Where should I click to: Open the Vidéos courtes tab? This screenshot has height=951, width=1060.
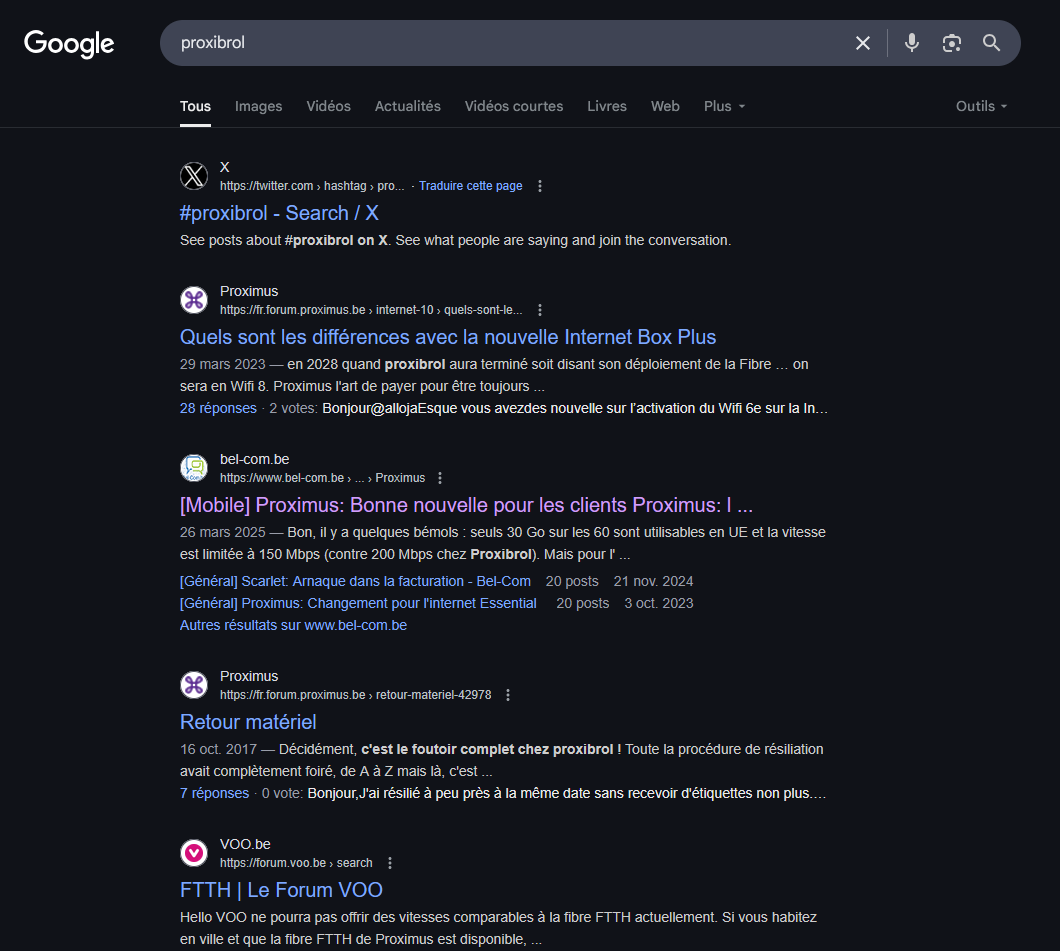514,106
